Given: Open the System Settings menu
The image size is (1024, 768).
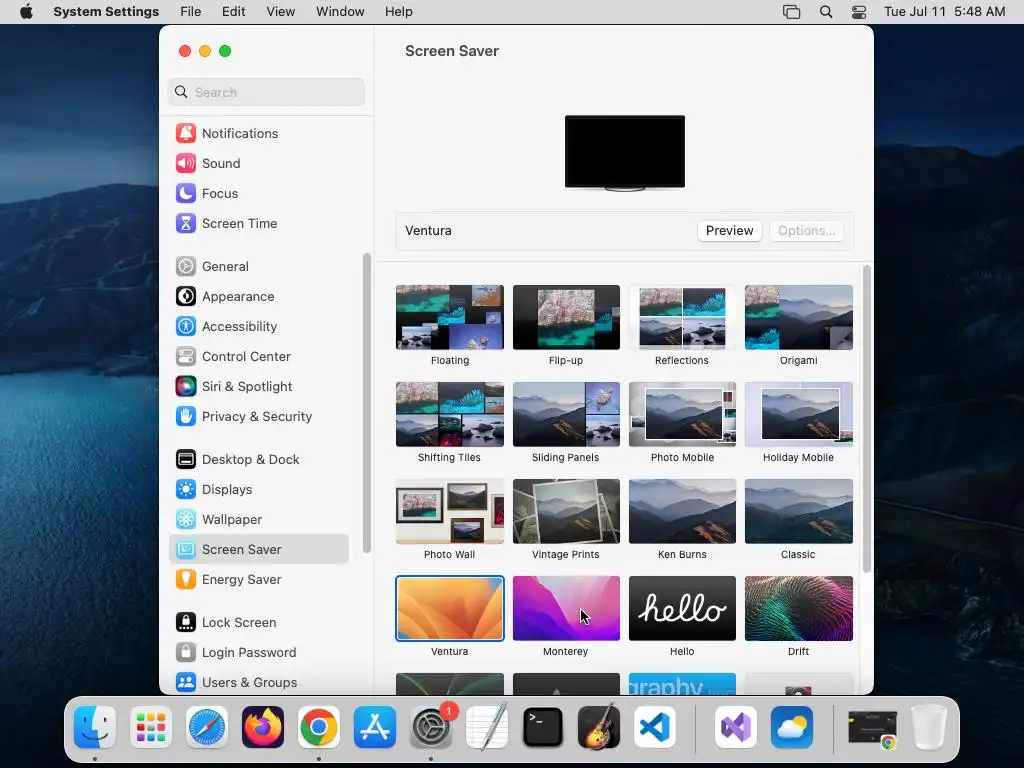Looking at the screenshot, I should point(106,12).
